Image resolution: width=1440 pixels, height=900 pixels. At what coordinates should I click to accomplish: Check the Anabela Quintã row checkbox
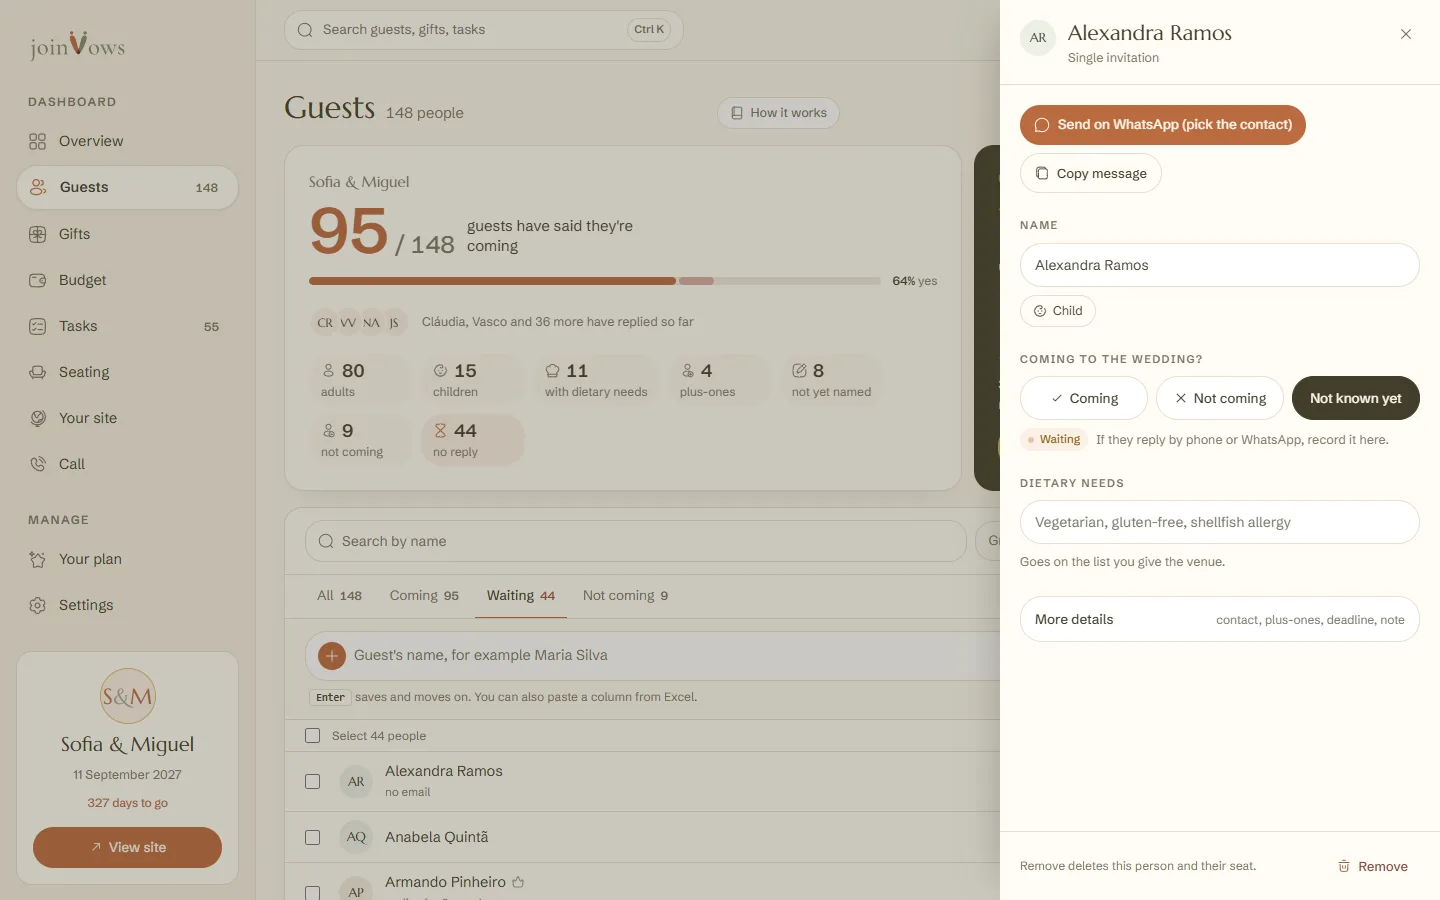click(312, 837)
